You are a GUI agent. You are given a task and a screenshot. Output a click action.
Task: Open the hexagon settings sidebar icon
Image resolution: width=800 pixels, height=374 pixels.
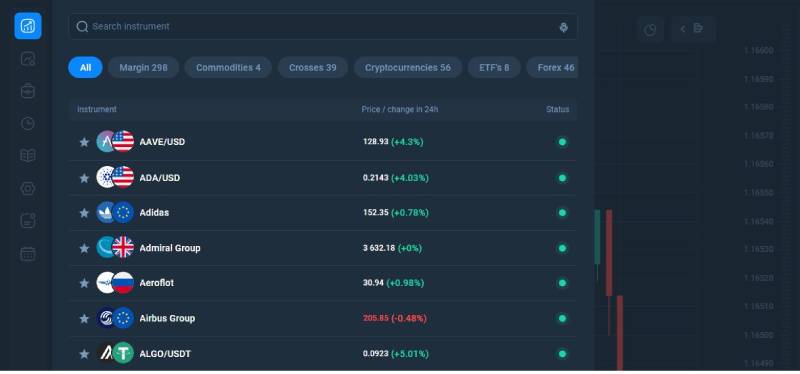click(x=28, y=188)
